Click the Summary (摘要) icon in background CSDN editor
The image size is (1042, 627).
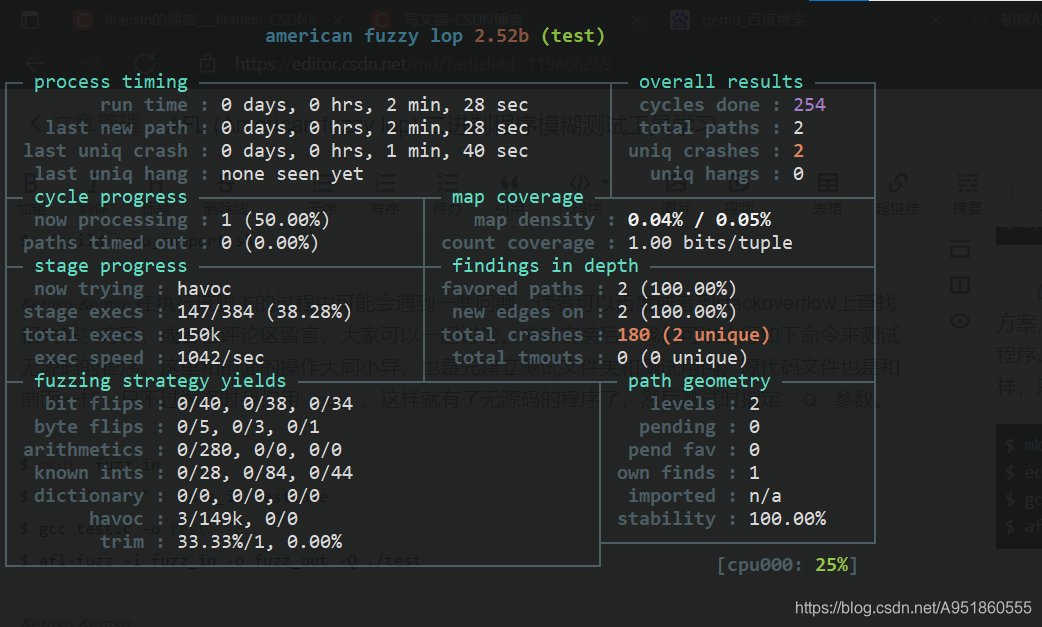[x=968, y=183]
